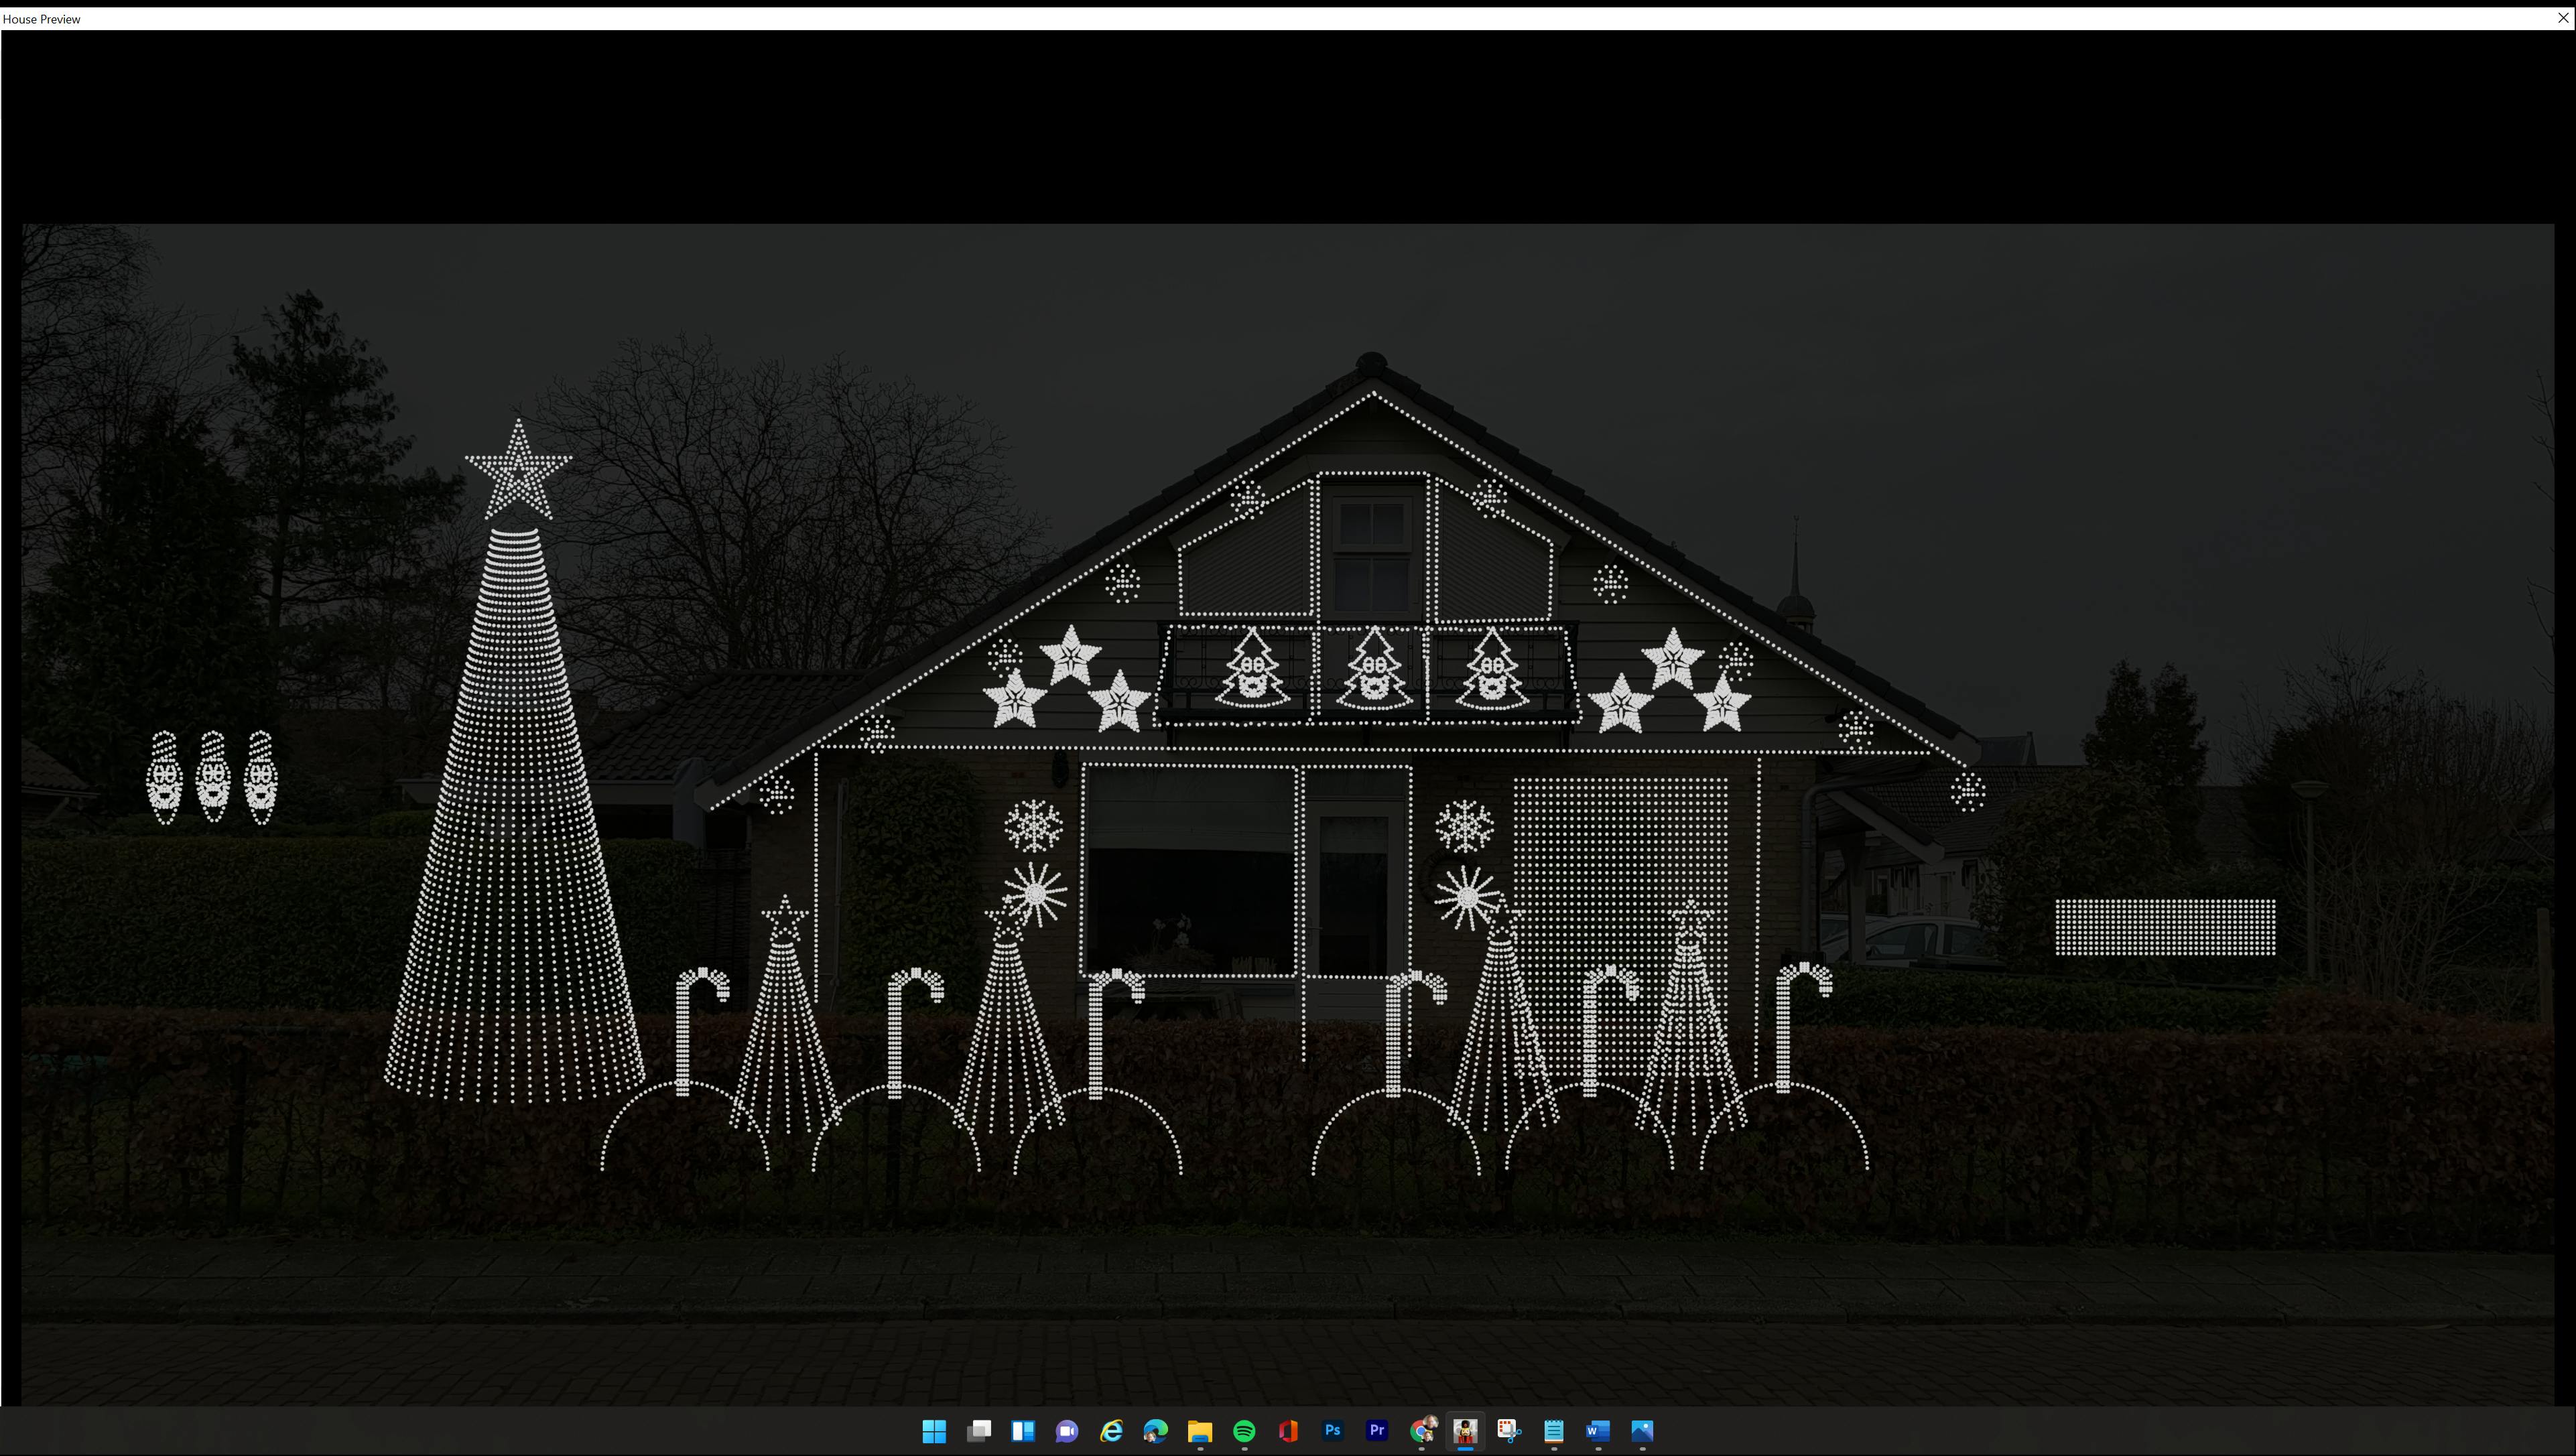Switch to the Google Chrome window

[x=1421, y=1431]
